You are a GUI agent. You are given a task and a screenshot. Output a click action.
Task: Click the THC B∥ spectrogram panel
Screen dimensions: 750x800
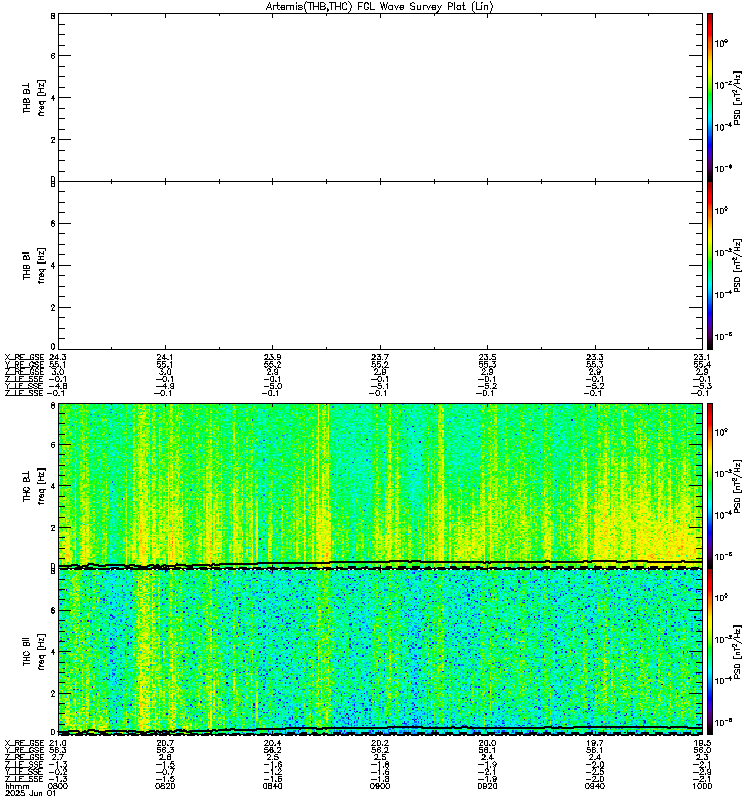381,652
